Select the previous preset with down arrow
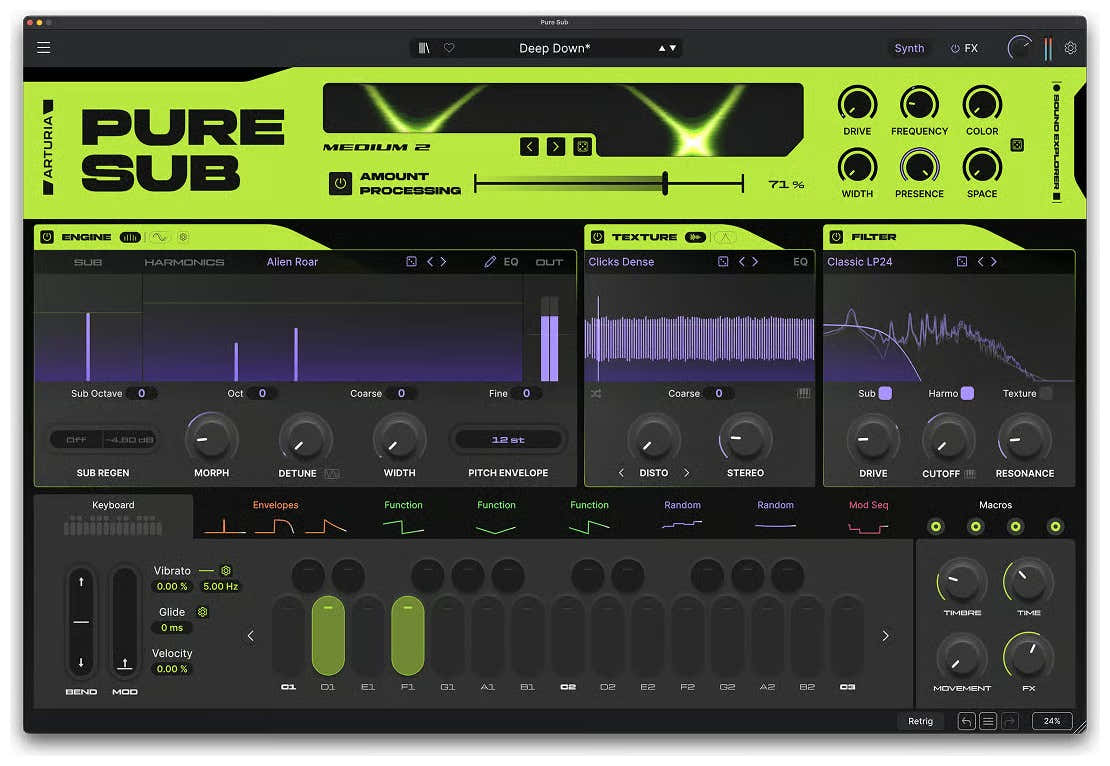1110x766 pixels. pos(673,48)
